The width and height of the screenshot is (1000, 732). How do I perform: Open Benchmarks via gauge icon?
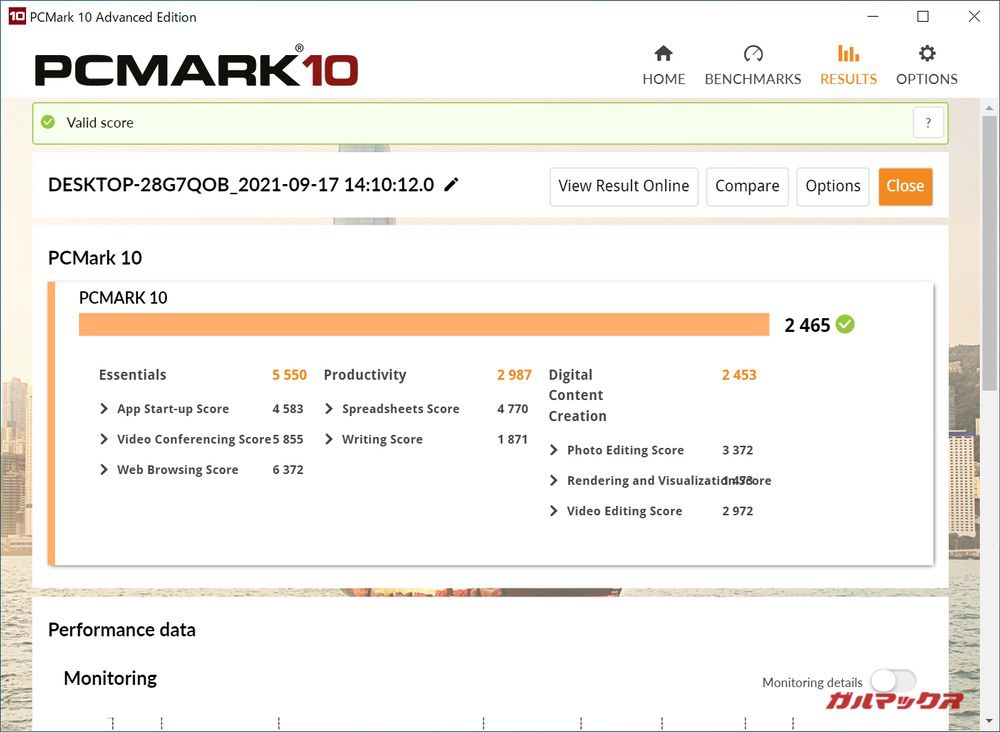[753, 54]
